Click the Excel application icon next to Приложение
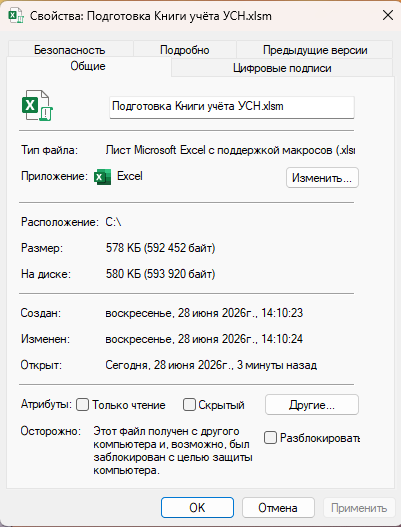The height and width of the screenshot is (527, 401). pyautogui.click(x=102, y=177)
